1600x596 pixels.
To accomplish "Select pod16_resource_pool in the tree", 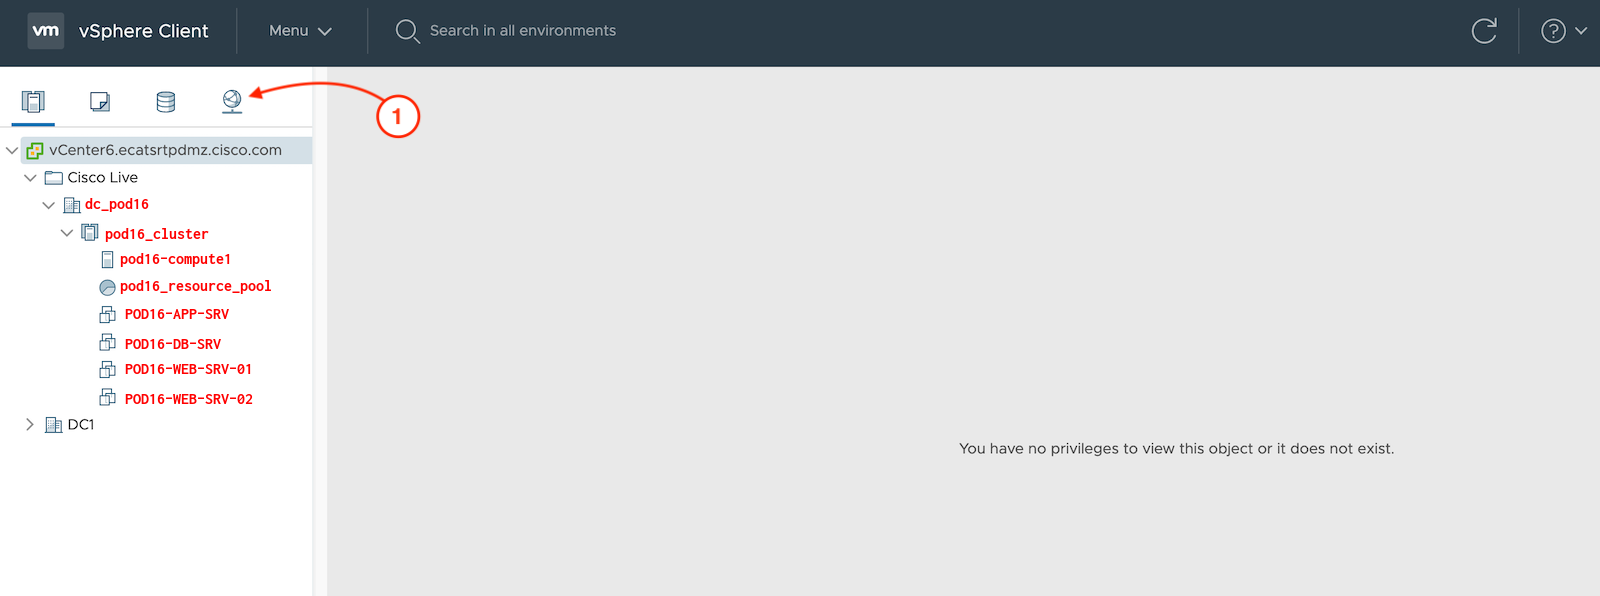I will [x=195, y=286].
